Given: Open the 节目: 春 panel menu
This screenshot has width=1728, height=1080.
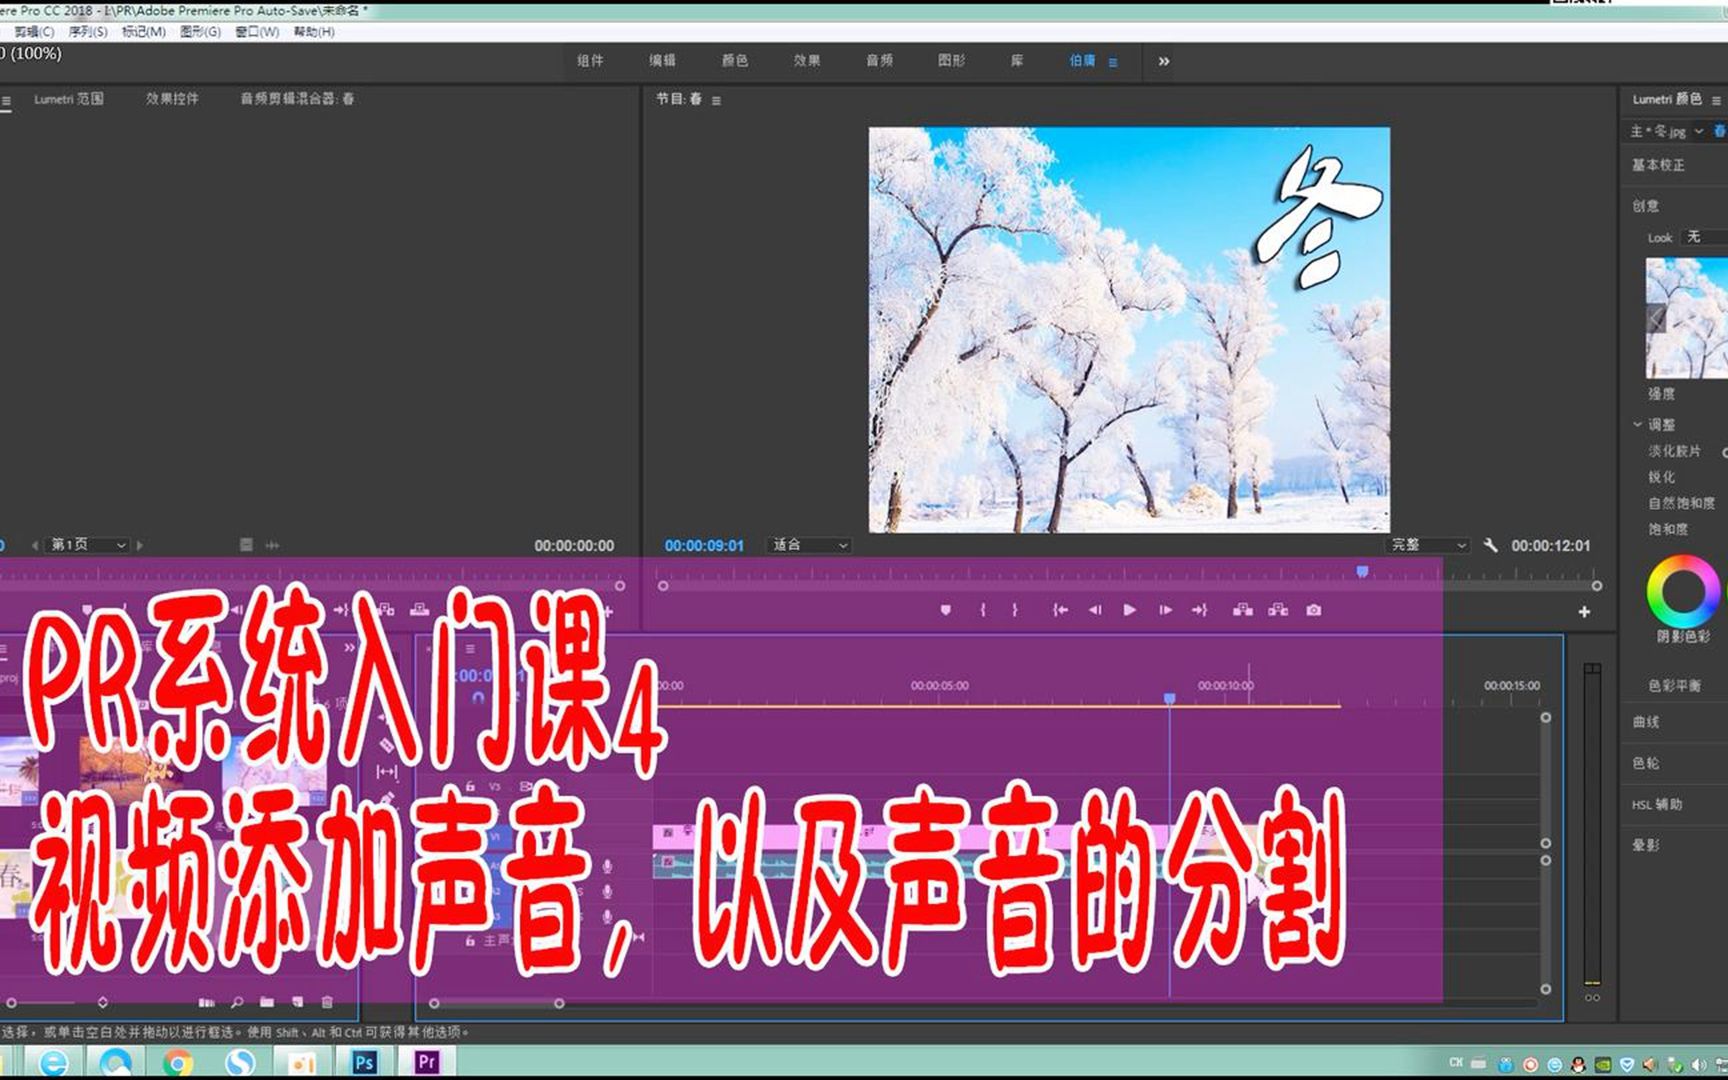Looking at the screenshot, I should (x=716, y=100).
